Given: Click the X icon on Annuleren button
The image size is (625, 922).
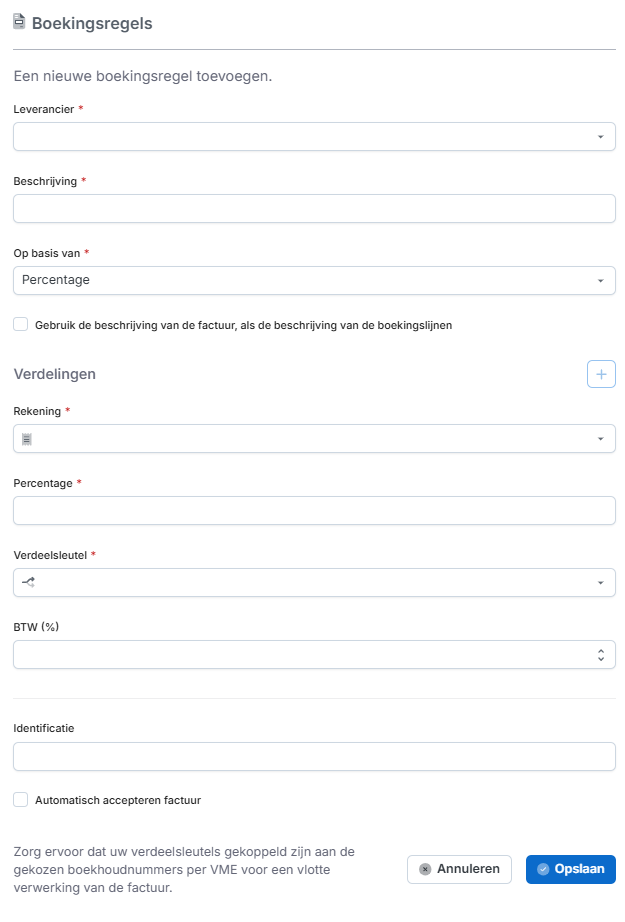Looking at the screenshot, I should 425,869.
